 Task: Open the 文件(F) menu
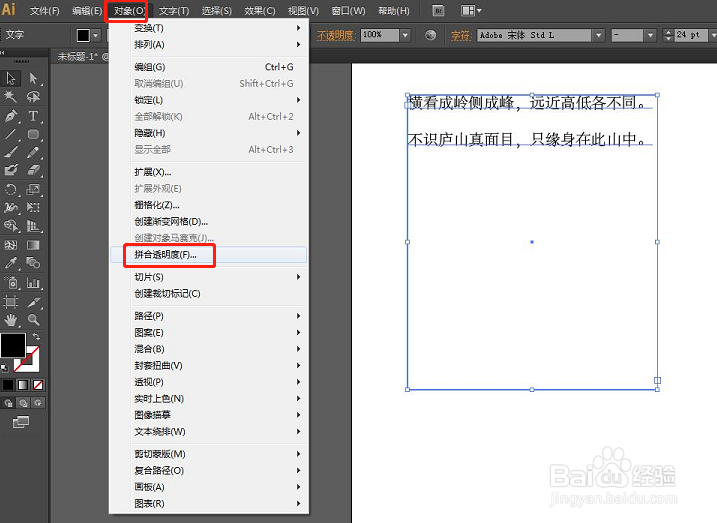coord(44,11)
